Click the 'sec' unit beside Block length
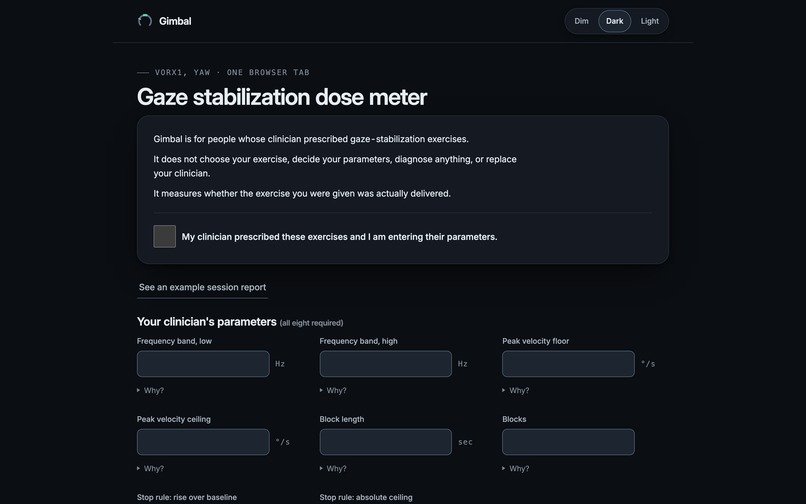806x504 pixels. [465, 442]
